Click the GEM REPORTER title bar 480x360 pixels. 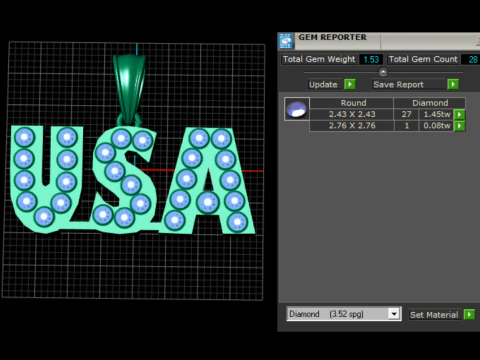378,41
